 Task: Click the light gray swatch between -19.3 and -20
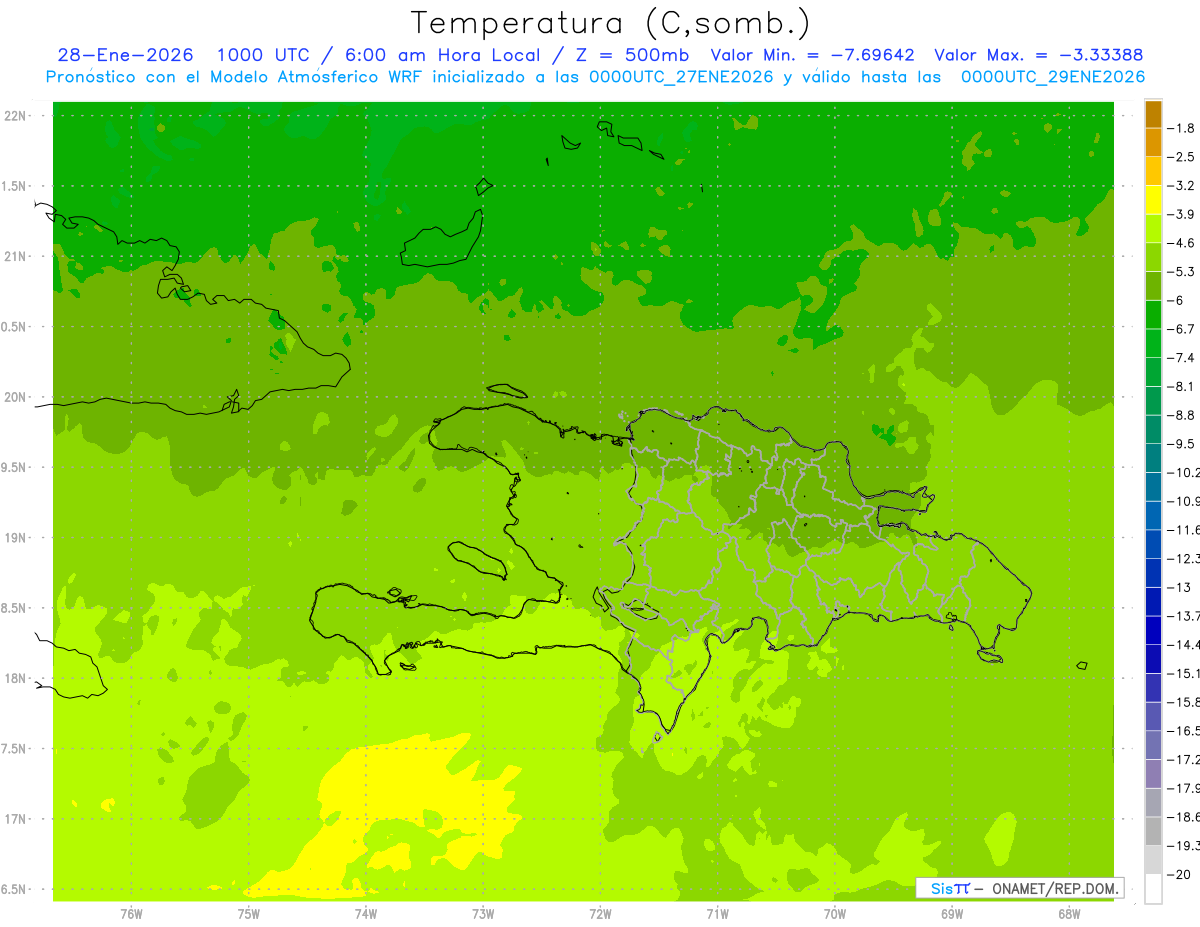pos(1153,860)
